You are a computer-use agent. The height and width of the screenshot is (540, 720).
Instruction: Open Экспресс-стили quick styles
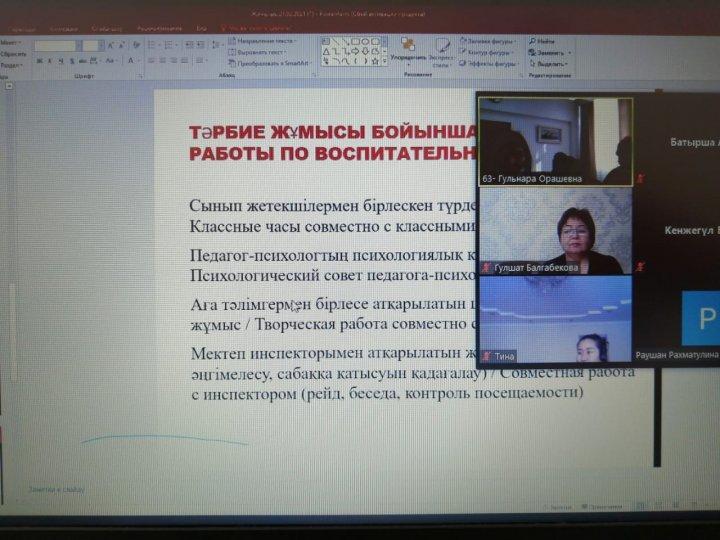441,52
